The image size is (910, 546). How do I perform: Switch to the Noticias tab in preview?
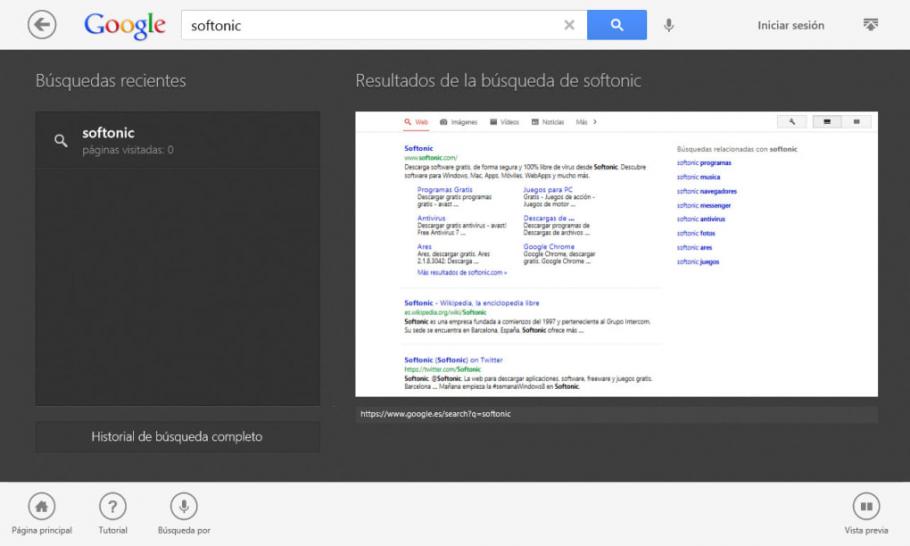point(545,122)
